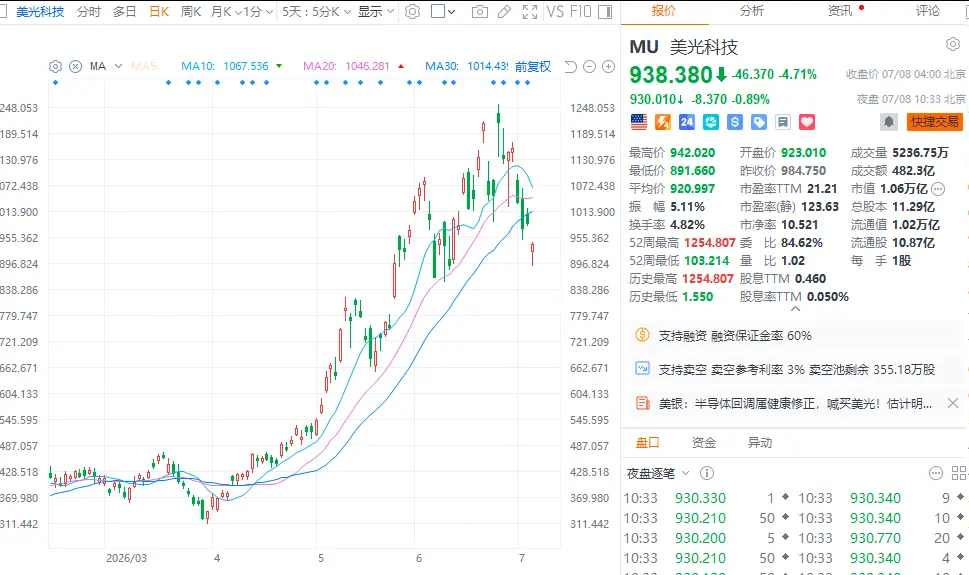Switch to the 异动 unusual activity tab
Screen dimensions: 969x575
(760, 442)
